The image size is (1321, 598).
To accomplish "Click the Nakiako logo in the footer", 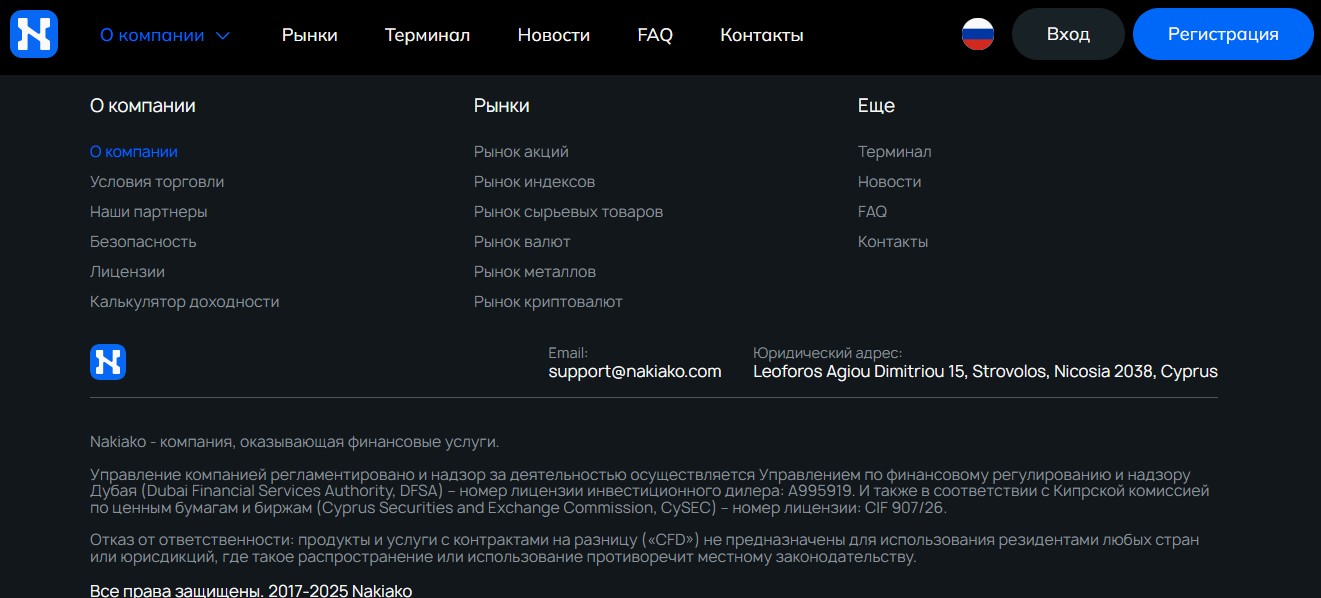I will (108, 362).
